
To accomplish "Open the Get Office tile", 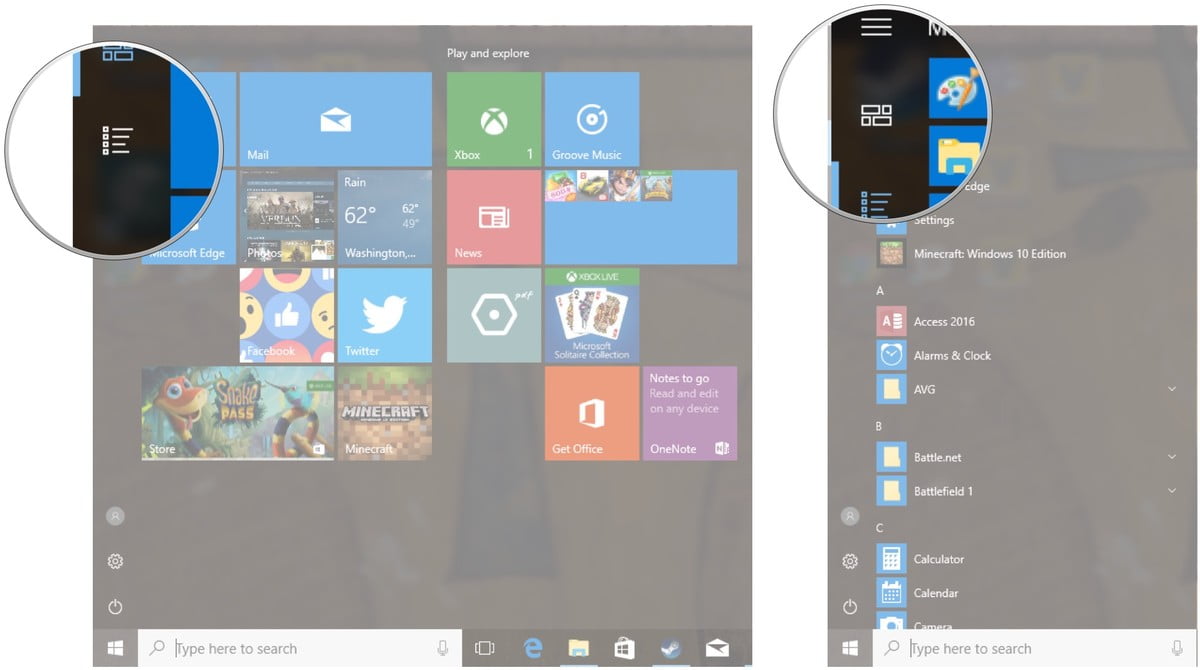I will (x=592, y=412).
